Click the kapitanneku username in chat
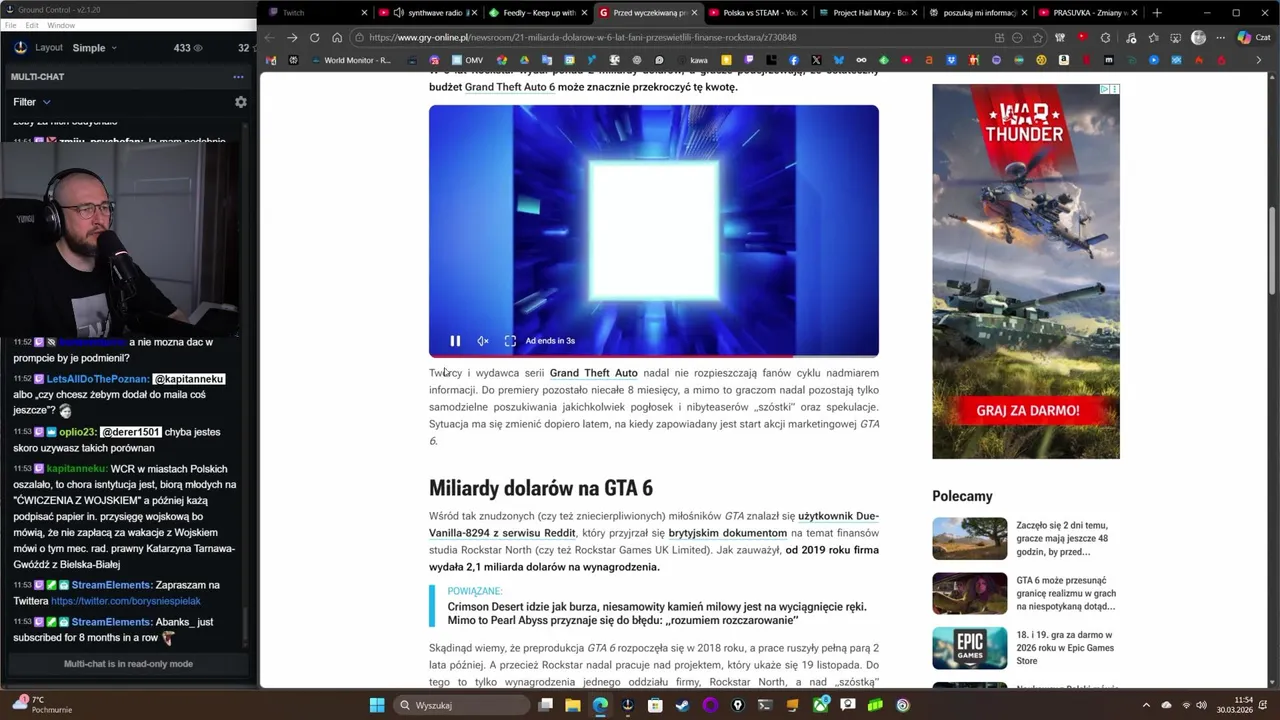 point(76,469)
